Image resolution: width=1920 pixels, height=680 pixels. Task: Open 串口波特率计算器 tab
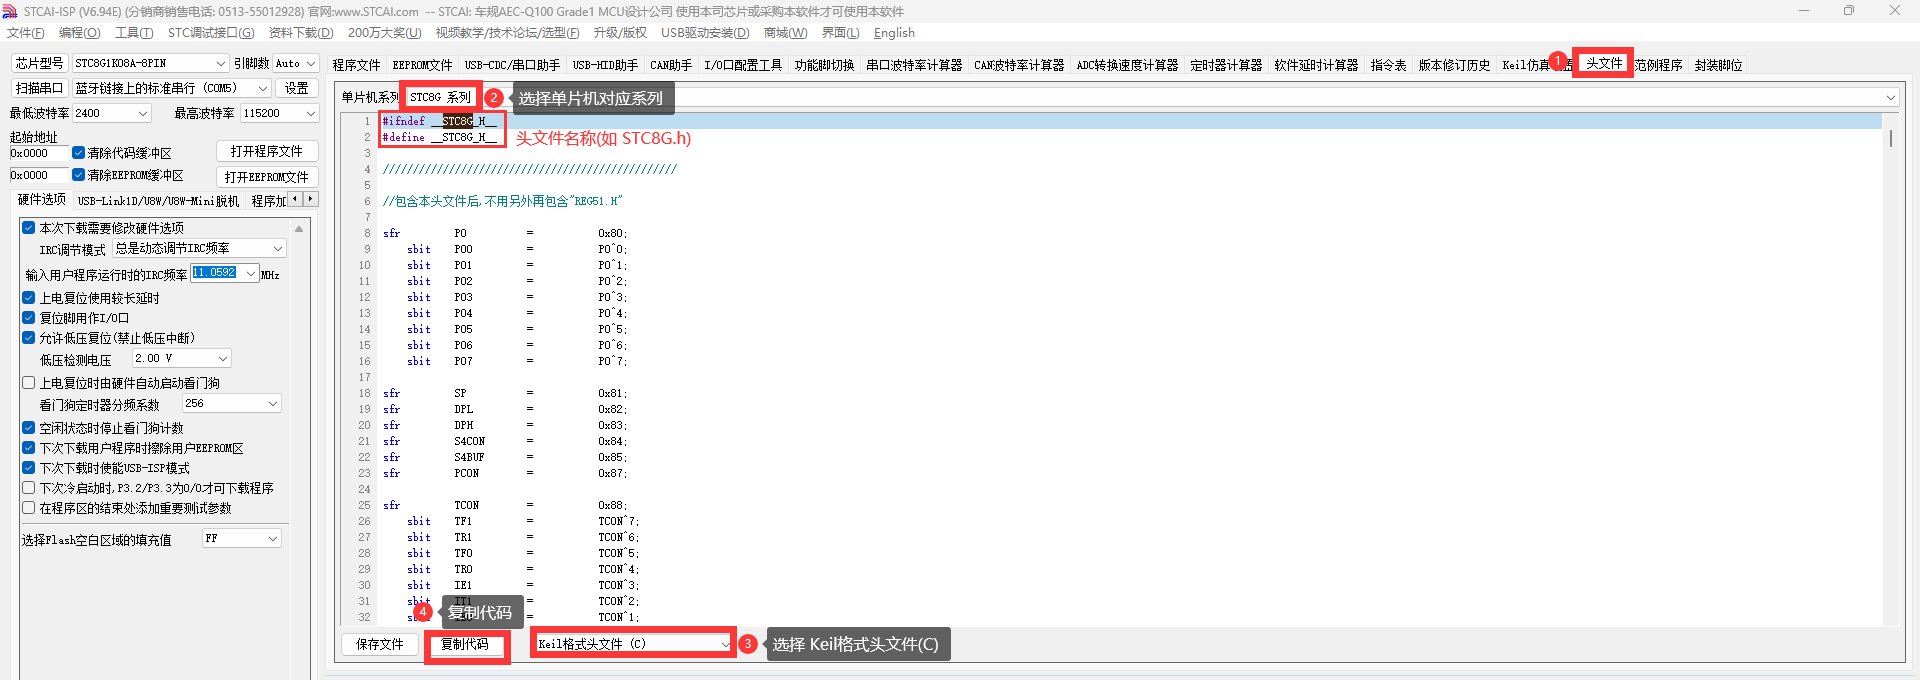[x=914, y=65]
